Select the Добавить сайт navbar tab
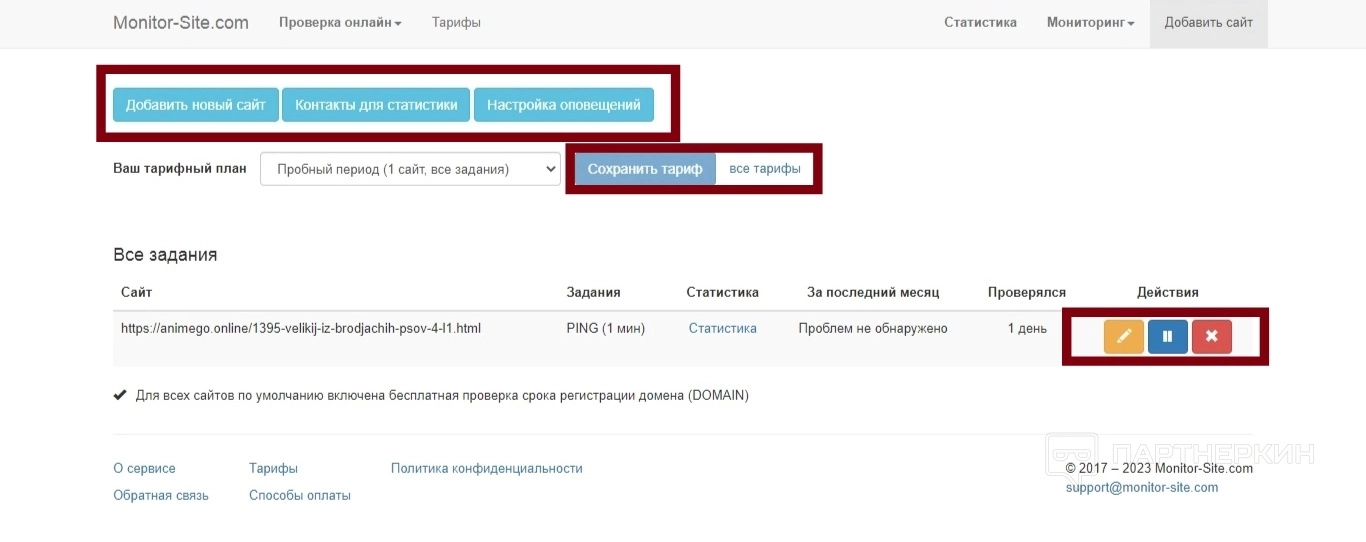 click(1208, 23)
